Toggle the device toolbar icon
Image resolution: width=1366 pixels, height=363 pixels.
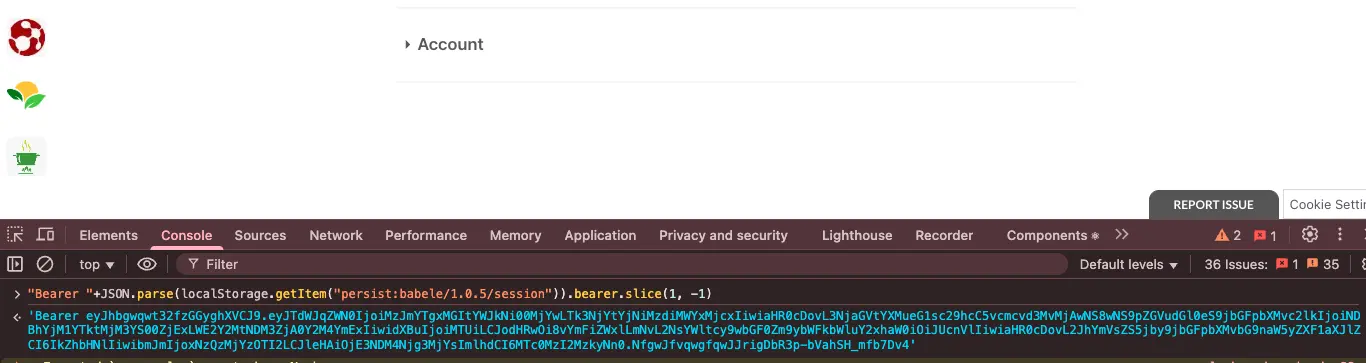point(45,235)
